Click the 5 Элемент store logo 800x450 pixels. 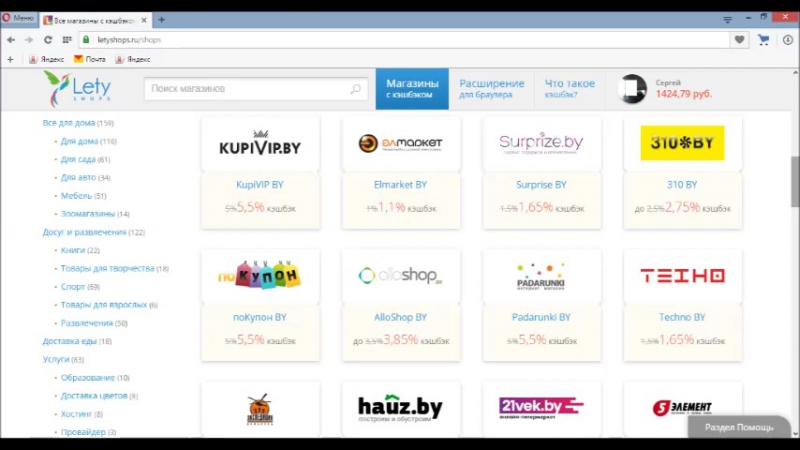click(682, 408)
